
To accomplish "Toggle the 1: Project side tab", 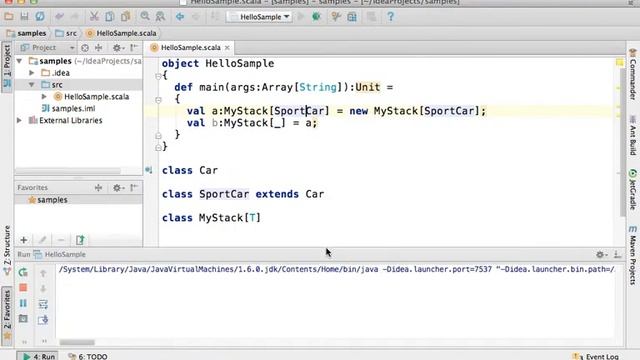I will [7, 67].
